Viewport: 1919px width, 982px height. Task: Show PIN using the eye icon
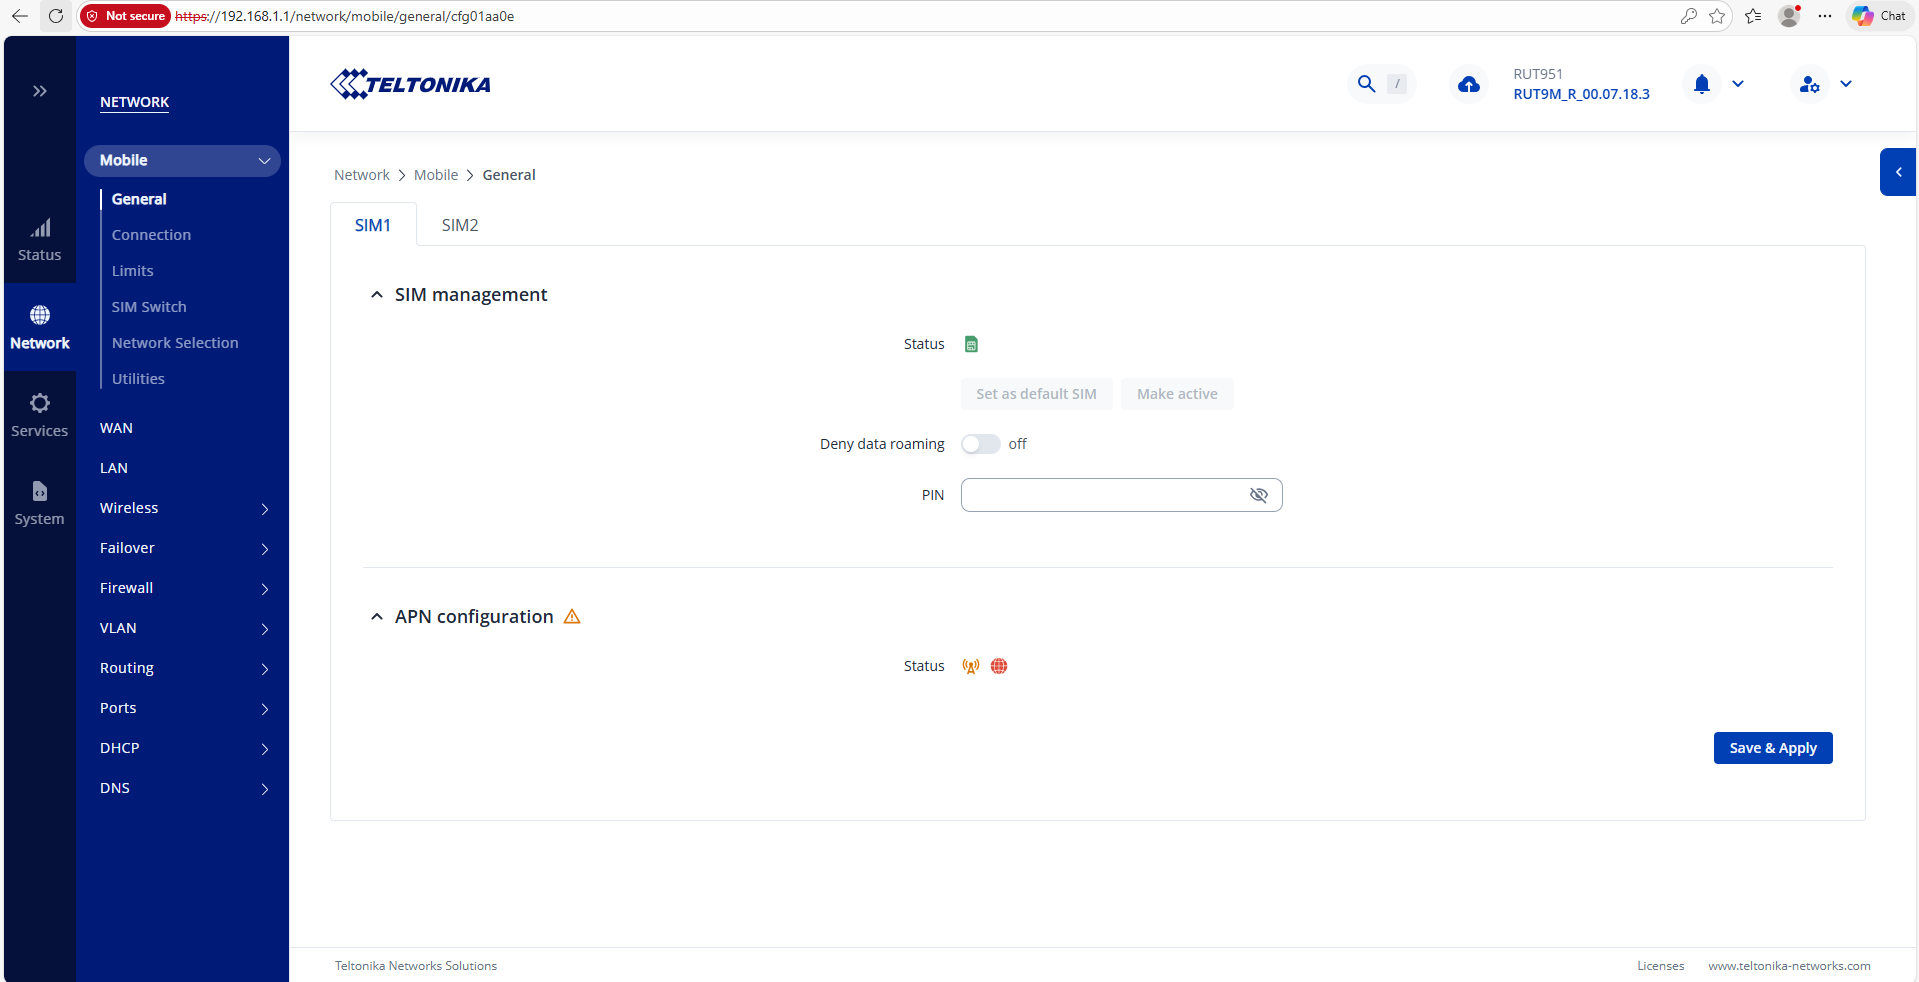click(x=1258, y=495)
